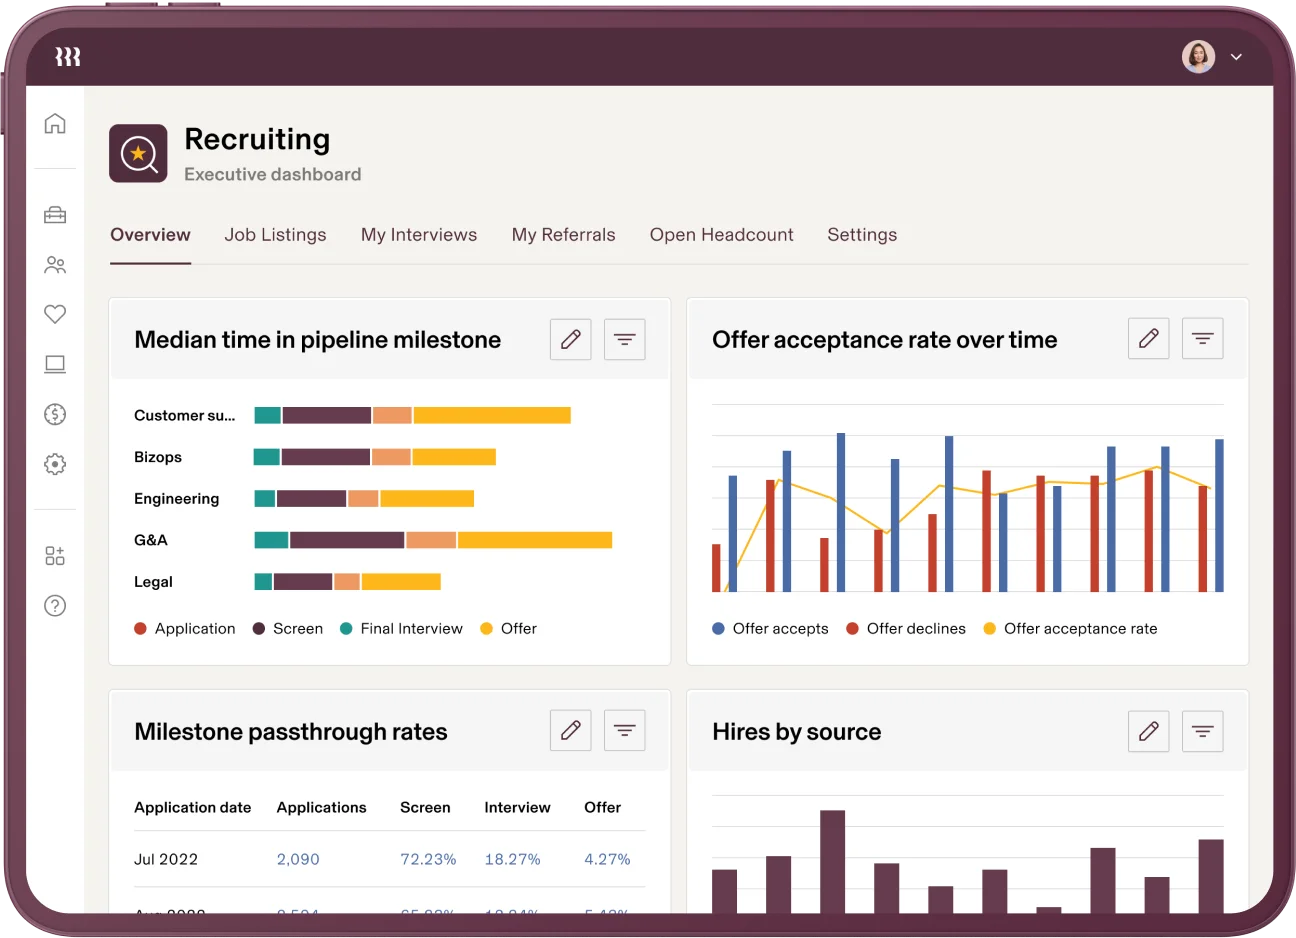Toggle the Application legend item
The image size is (1296, 938).
pos(185,629)
